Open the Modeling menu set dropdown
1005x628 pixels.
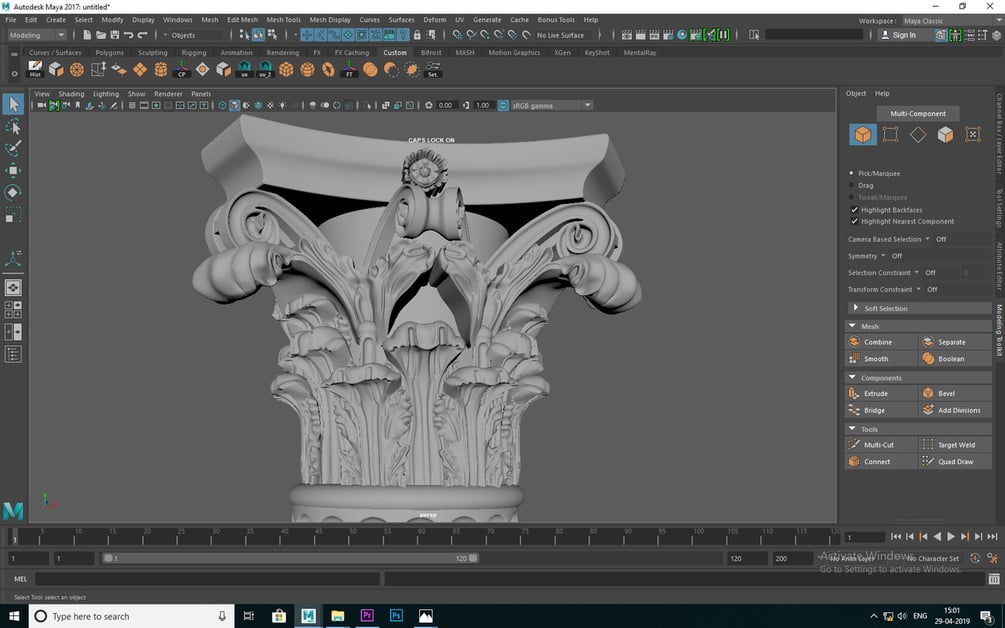pyautogui.click(x=36, y=35)
